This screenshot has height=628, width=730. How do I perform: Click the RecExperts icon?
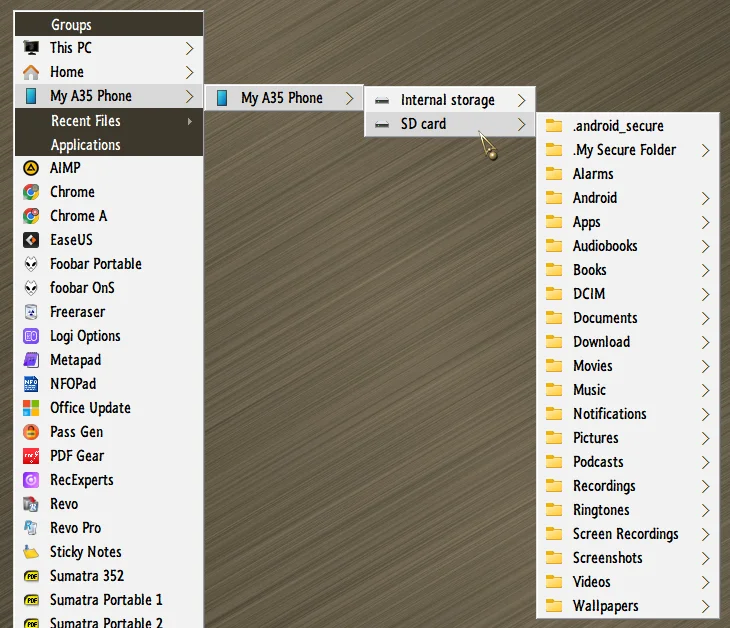click(x=31, y=480)
